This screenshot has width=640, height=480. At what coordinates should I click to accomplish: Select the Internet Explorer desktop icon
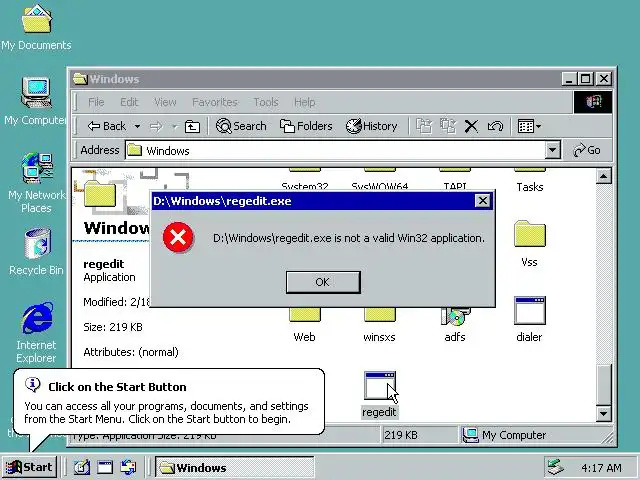pos(36,333)
